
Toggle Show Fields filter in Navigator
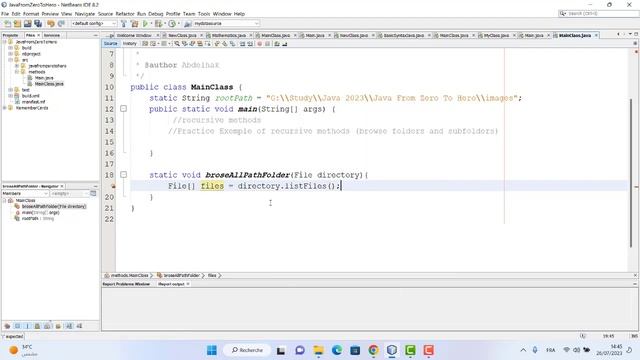18,326
